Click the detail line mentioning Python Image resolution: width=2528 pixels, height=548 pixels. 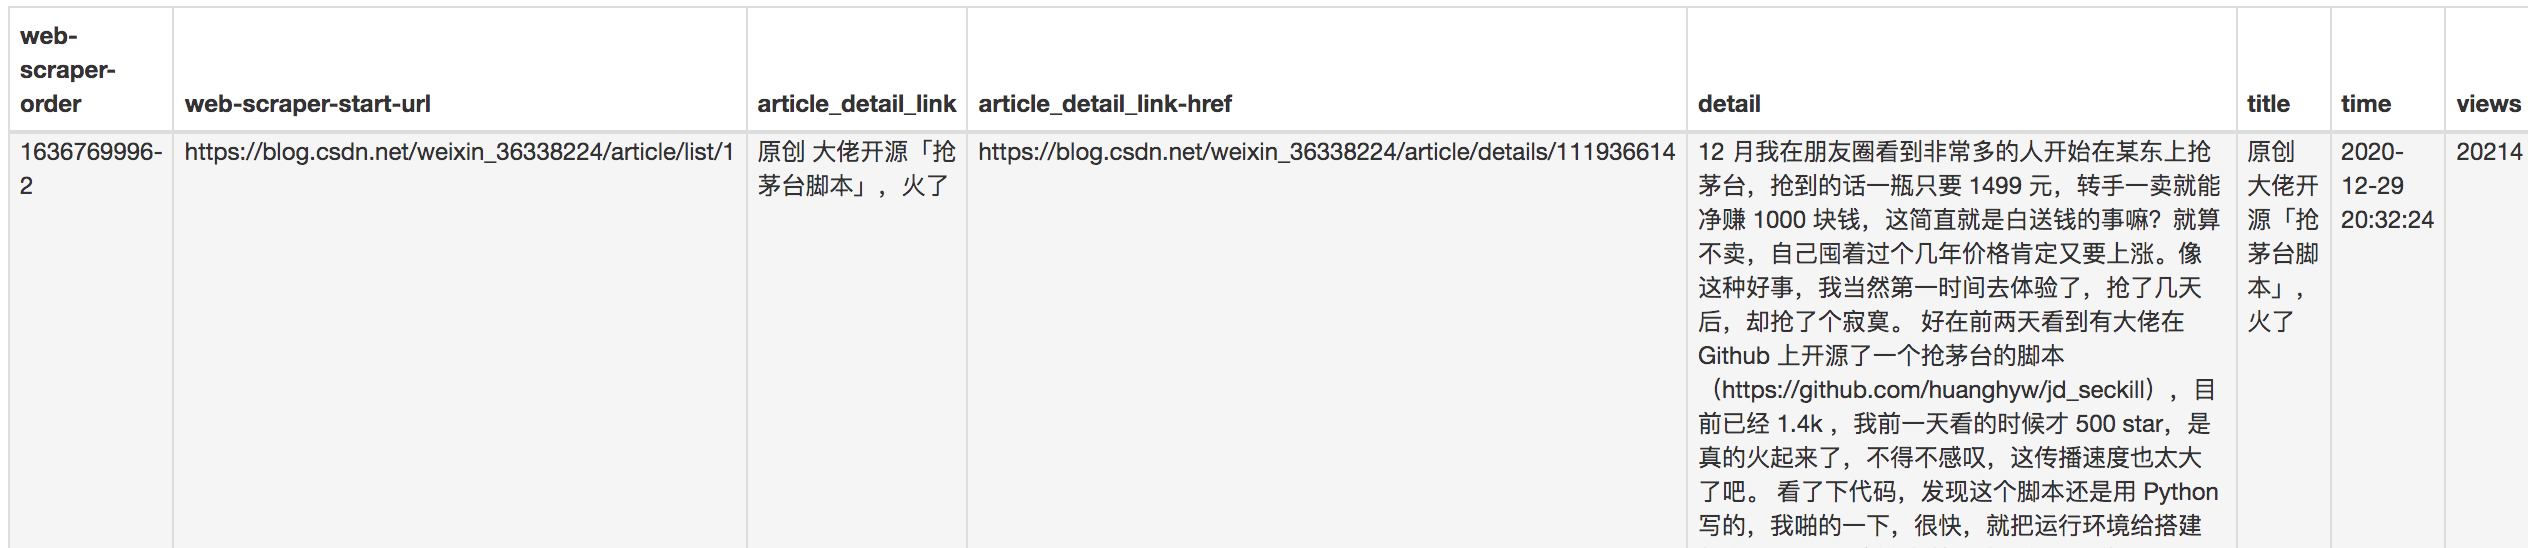pos(1958,492)
